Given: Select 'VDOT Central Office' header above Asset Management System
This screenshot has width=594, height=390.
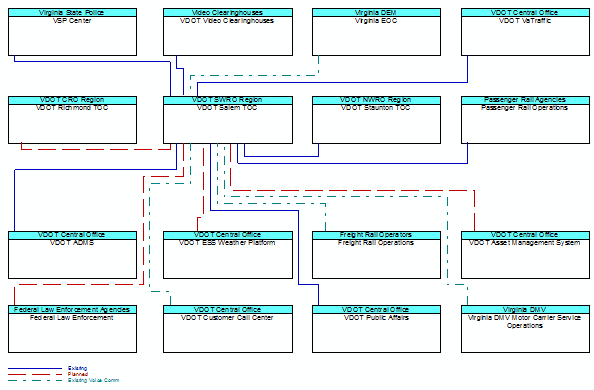Looking at the screenshot, I should point(525,235).
